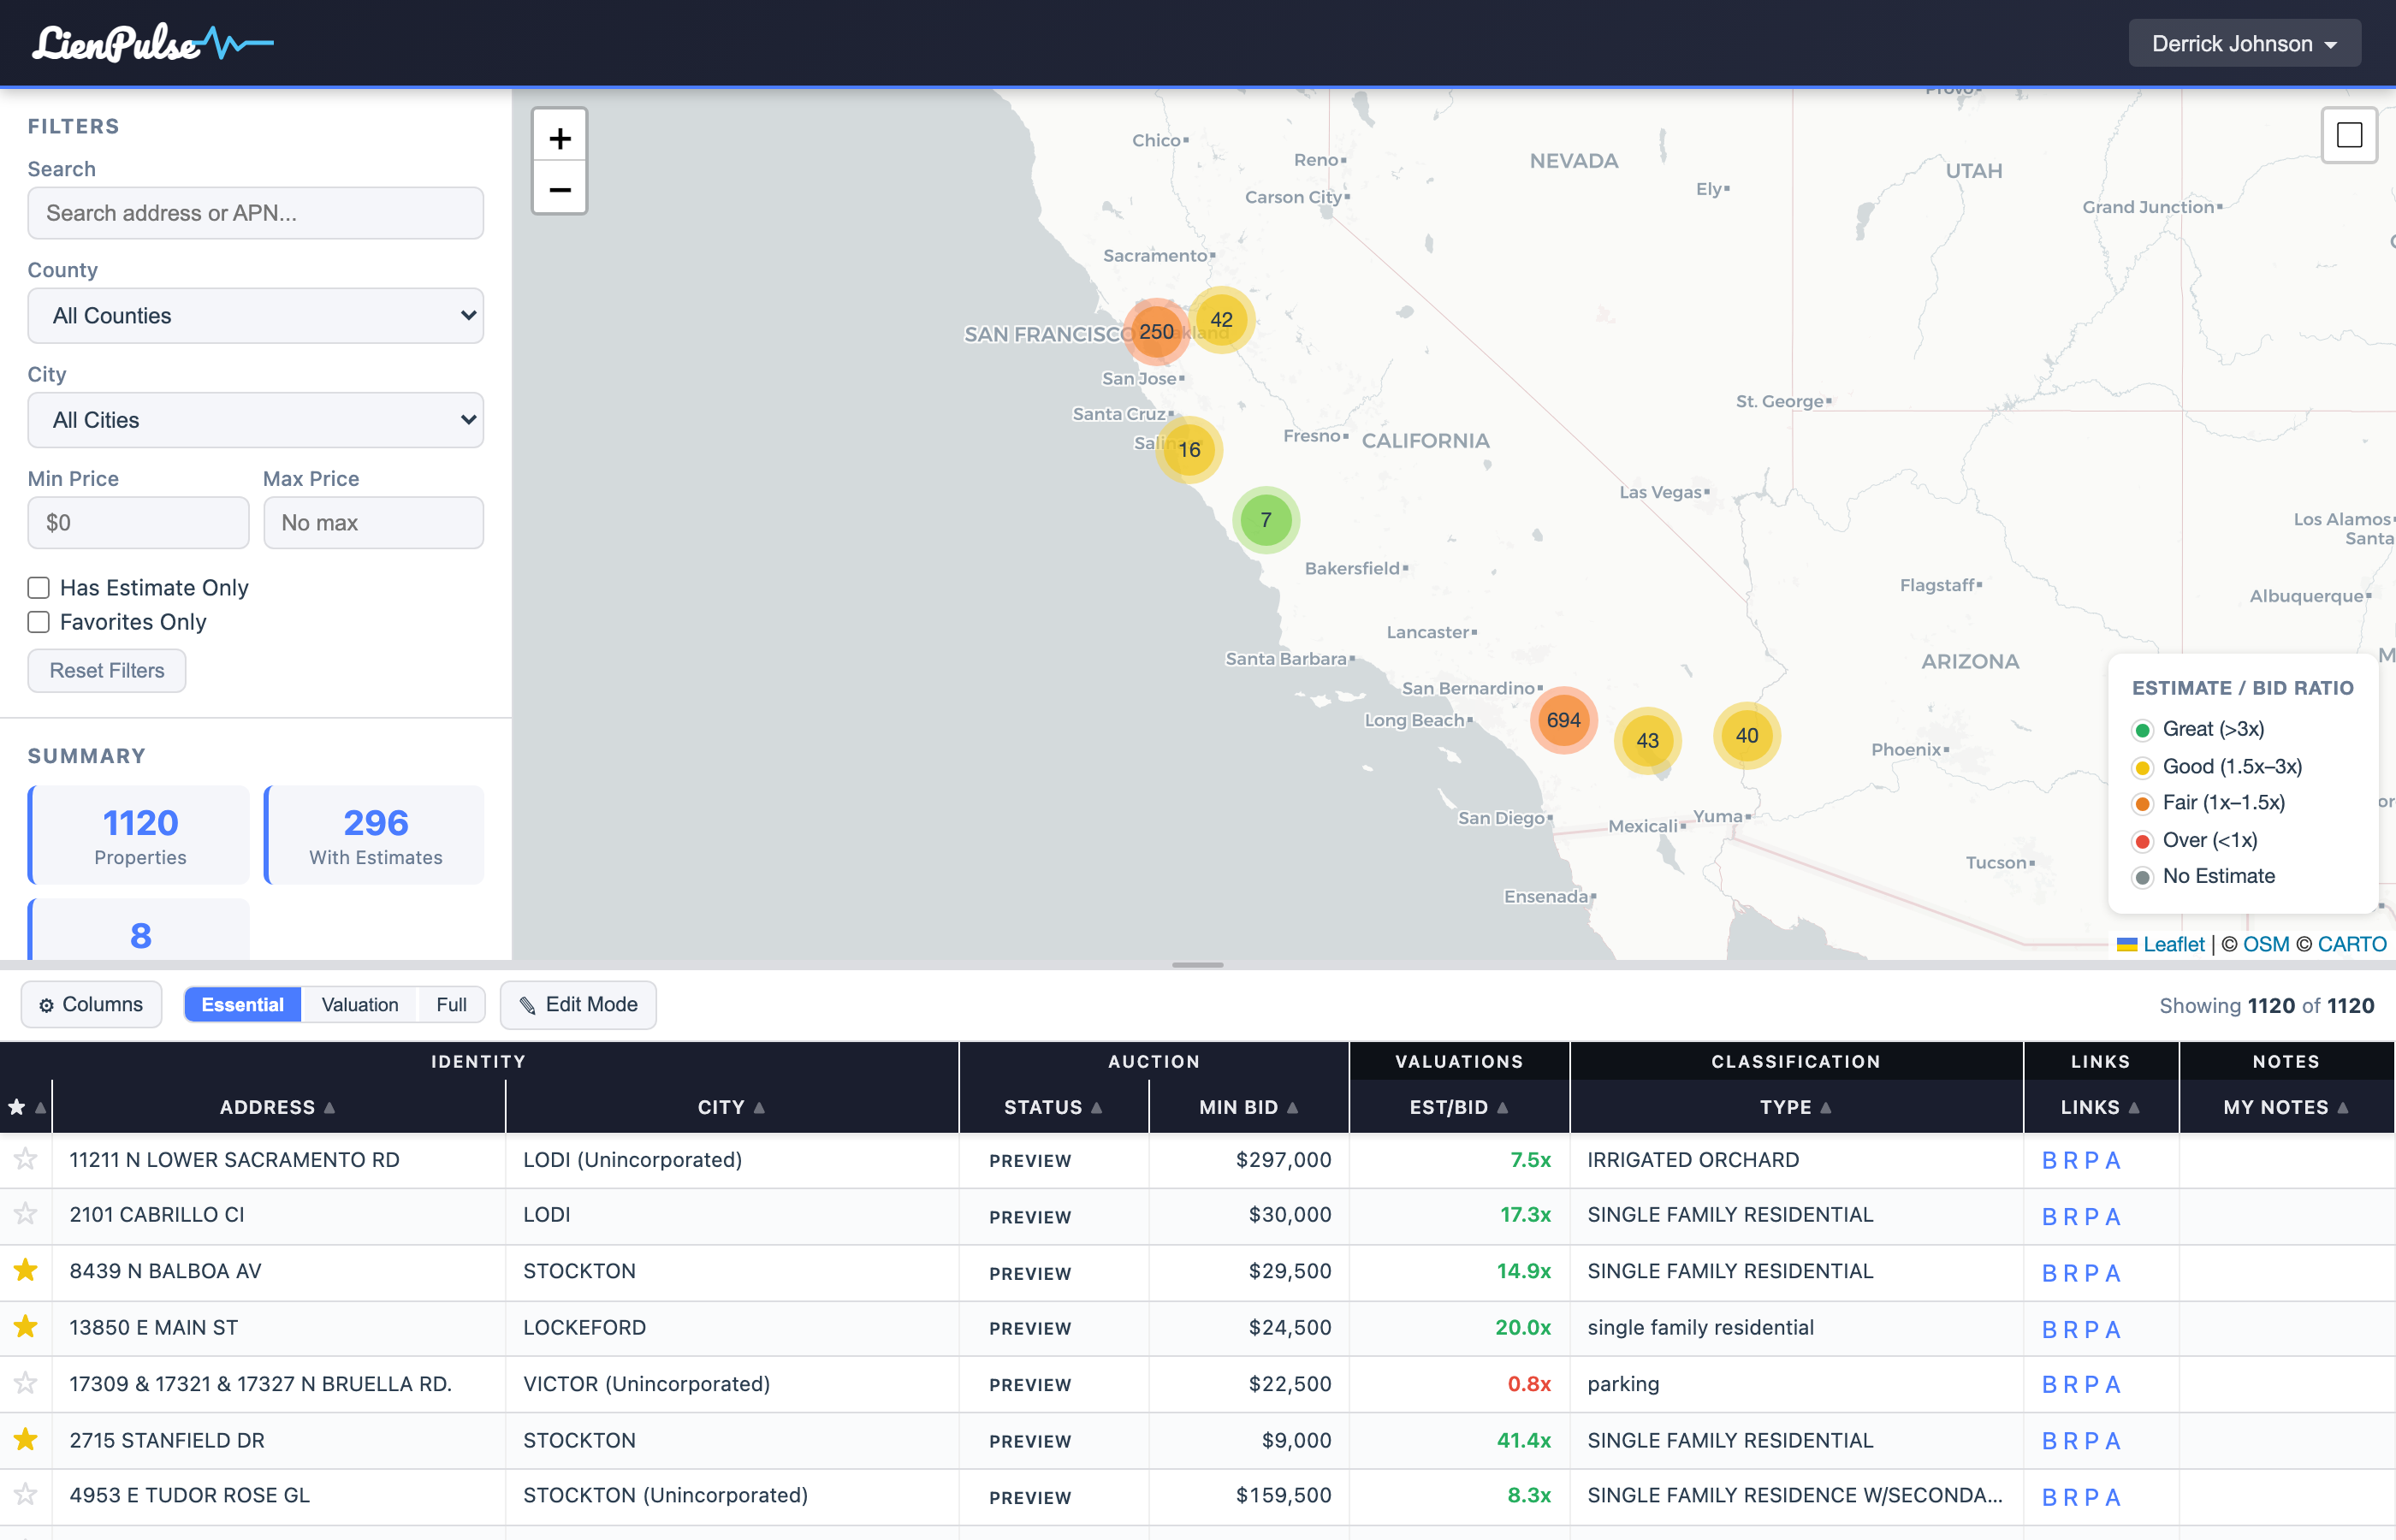Sort by MIN BID using its arrow icon
The height and width of the screenshot is (1540, 2396).
(1295, 1107)
